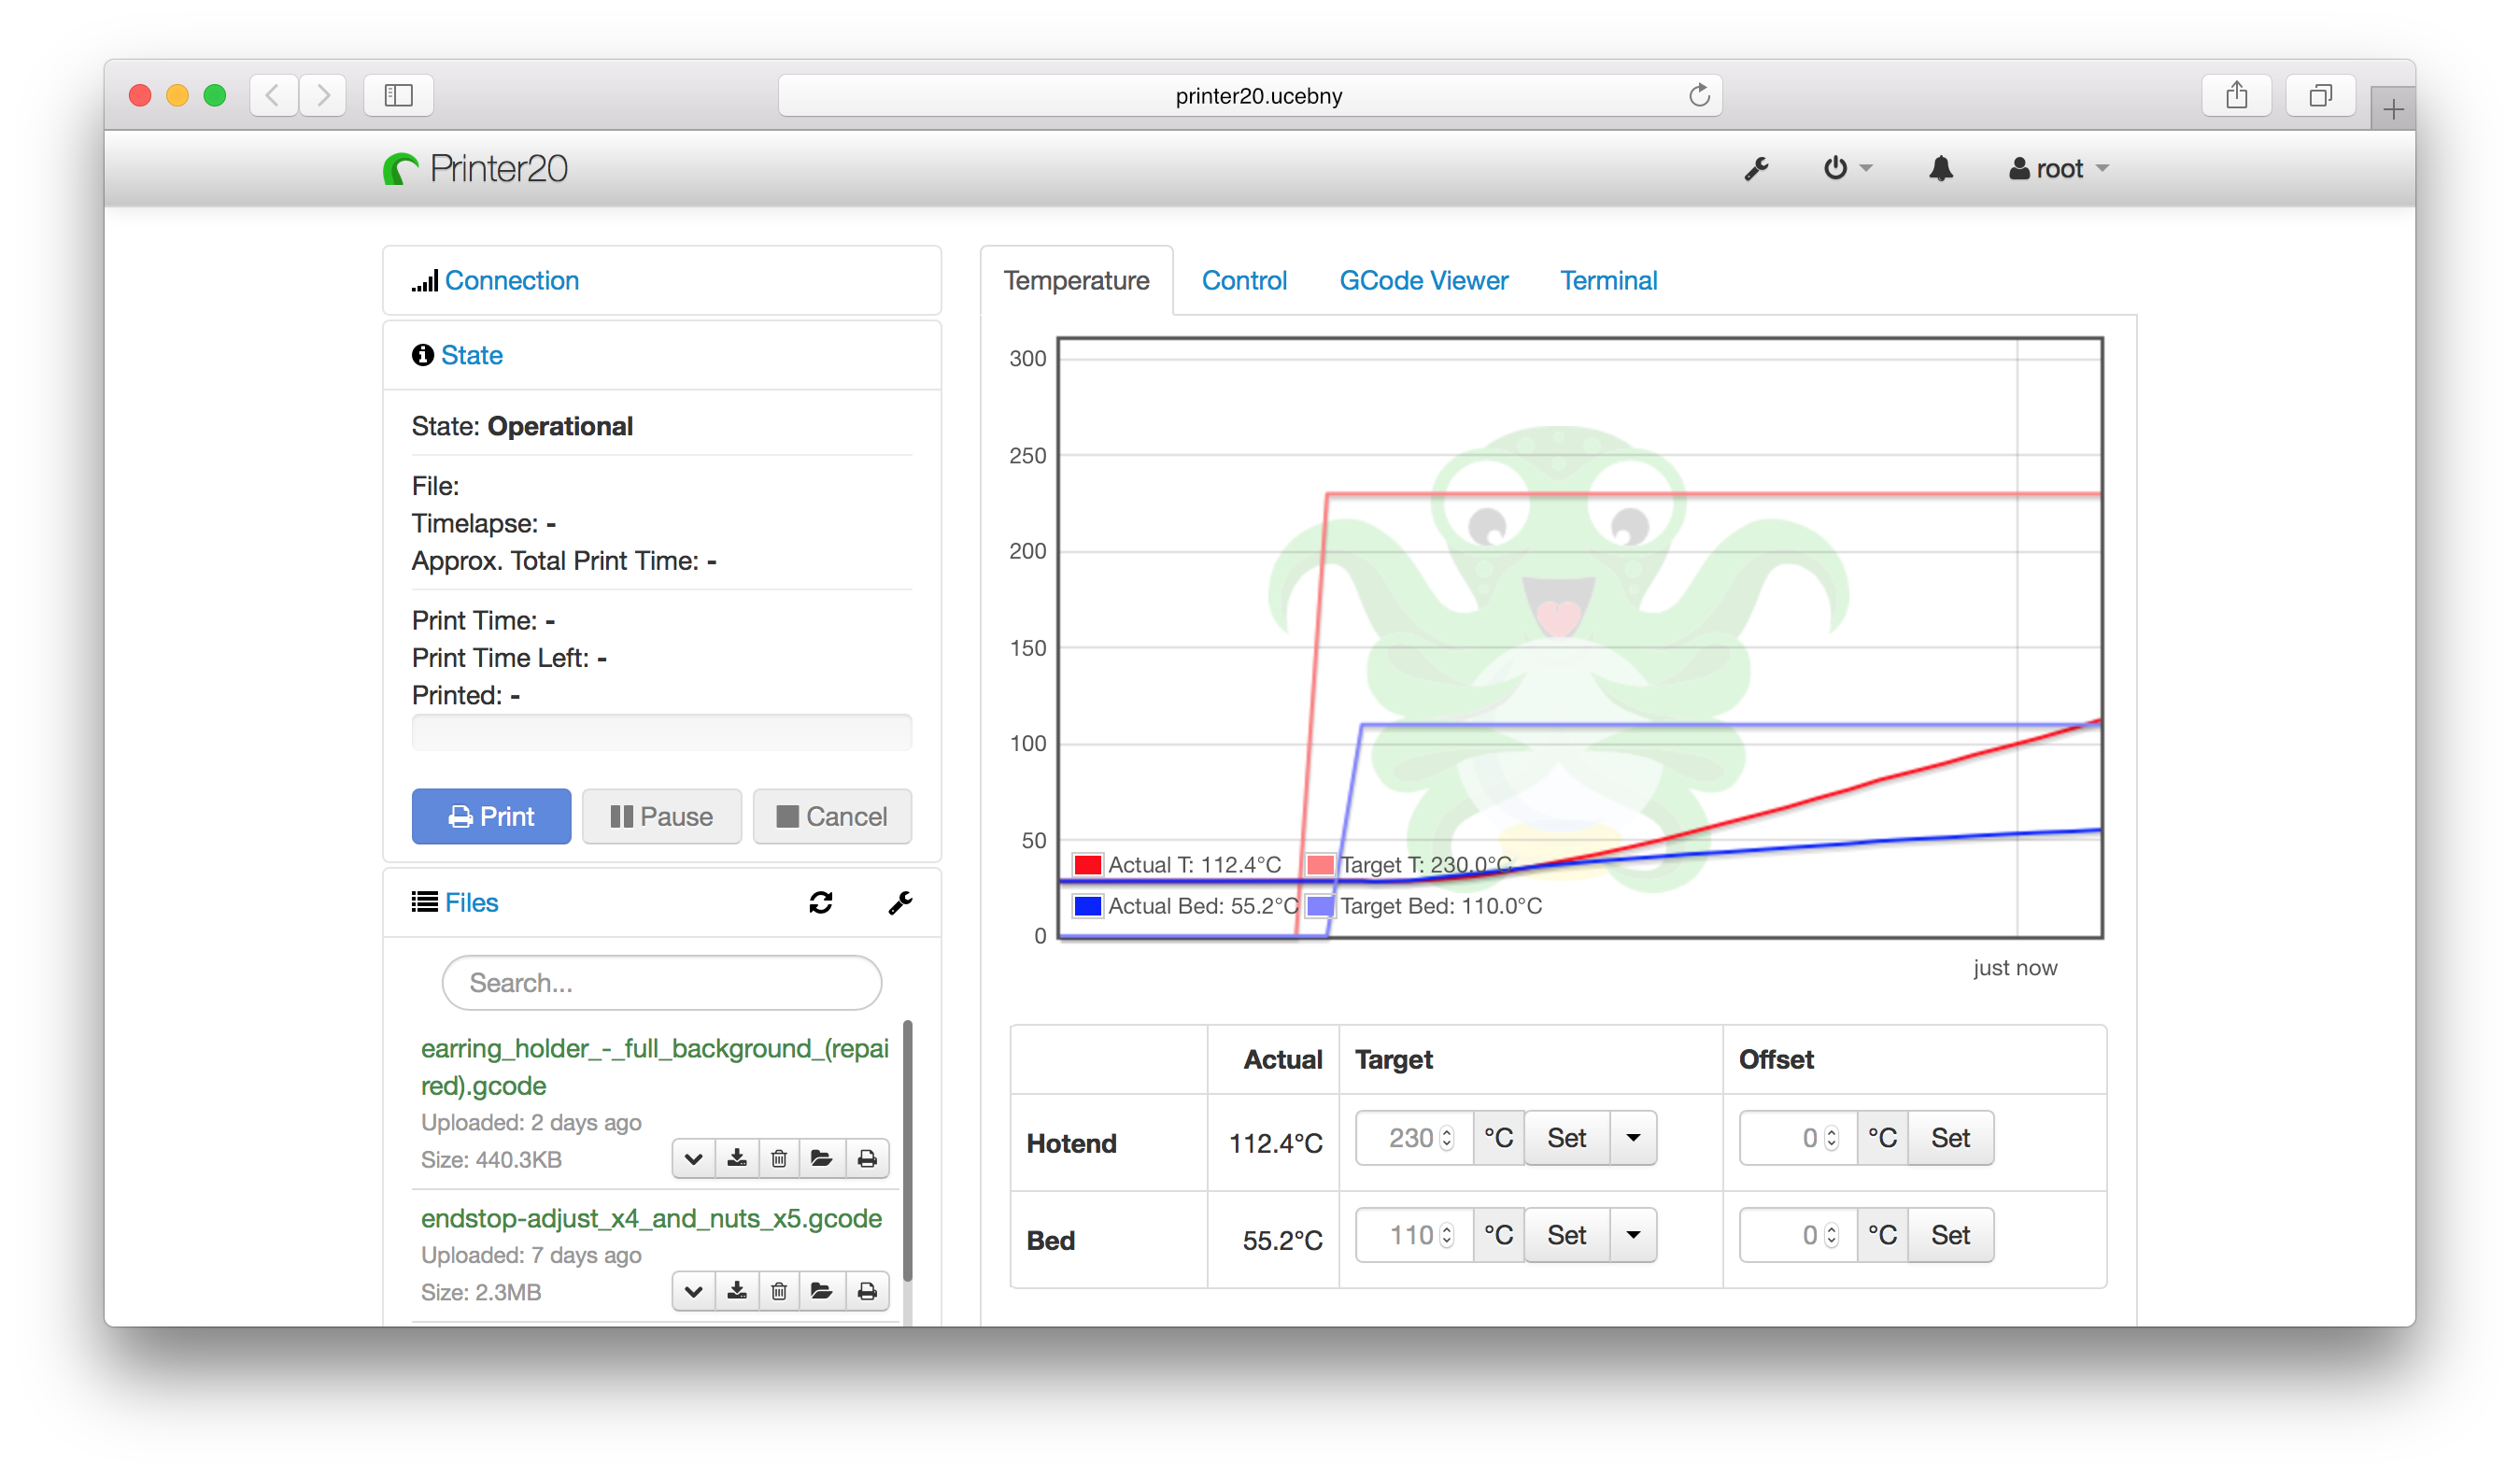Expand additional info for endstop-adjust file

coord(693,1291)
